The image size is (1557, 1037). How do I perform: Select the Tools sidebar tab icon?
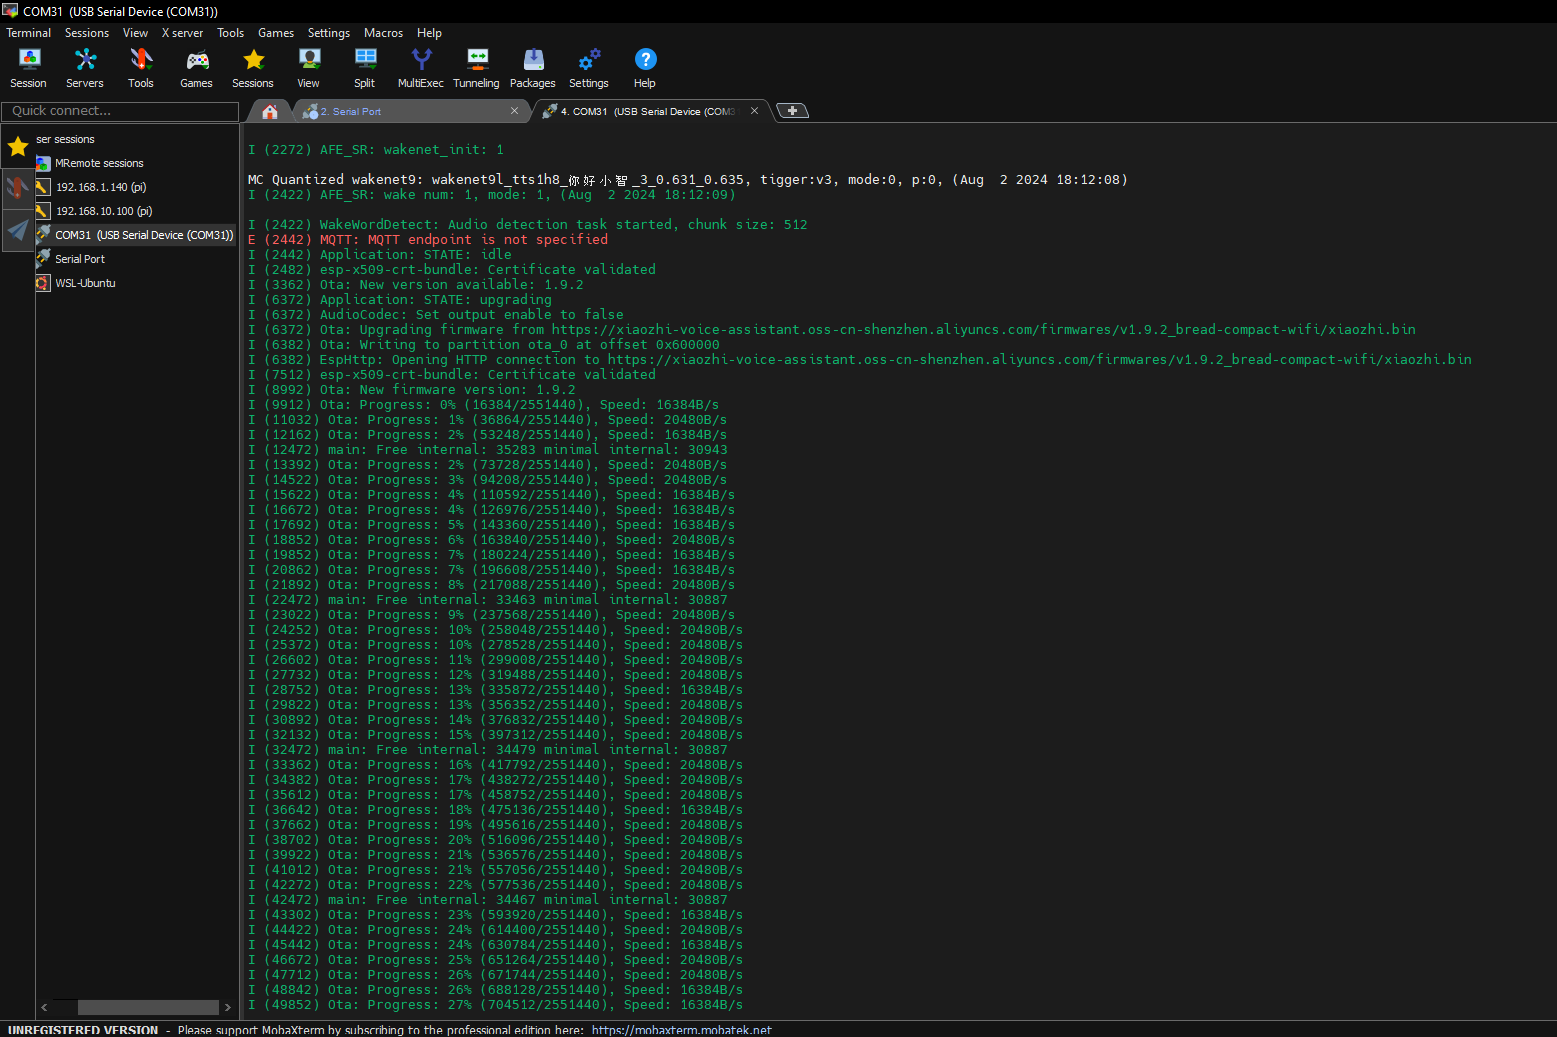pos(17,187)
